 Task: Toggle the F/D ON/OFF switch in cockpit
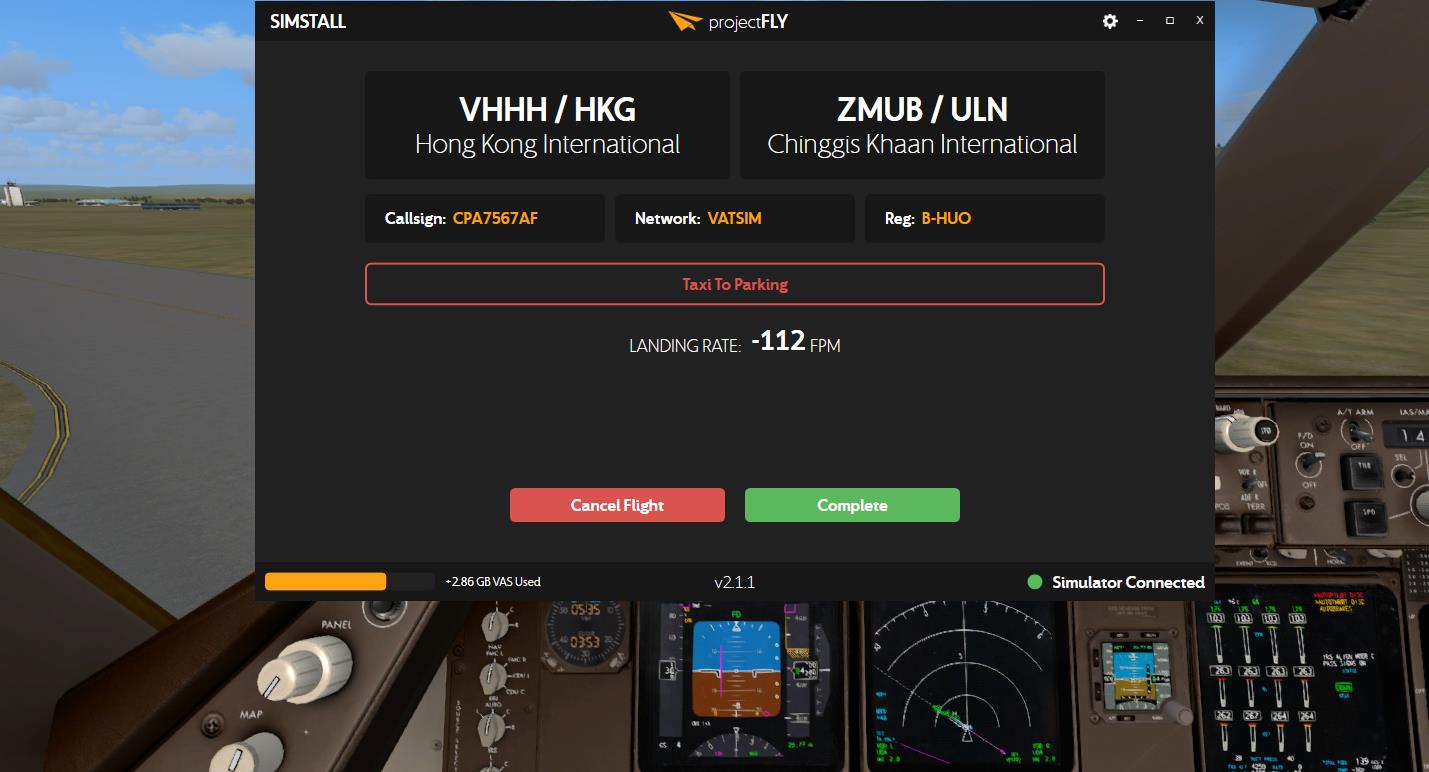pyautogui.click(x=1308, y=462)
